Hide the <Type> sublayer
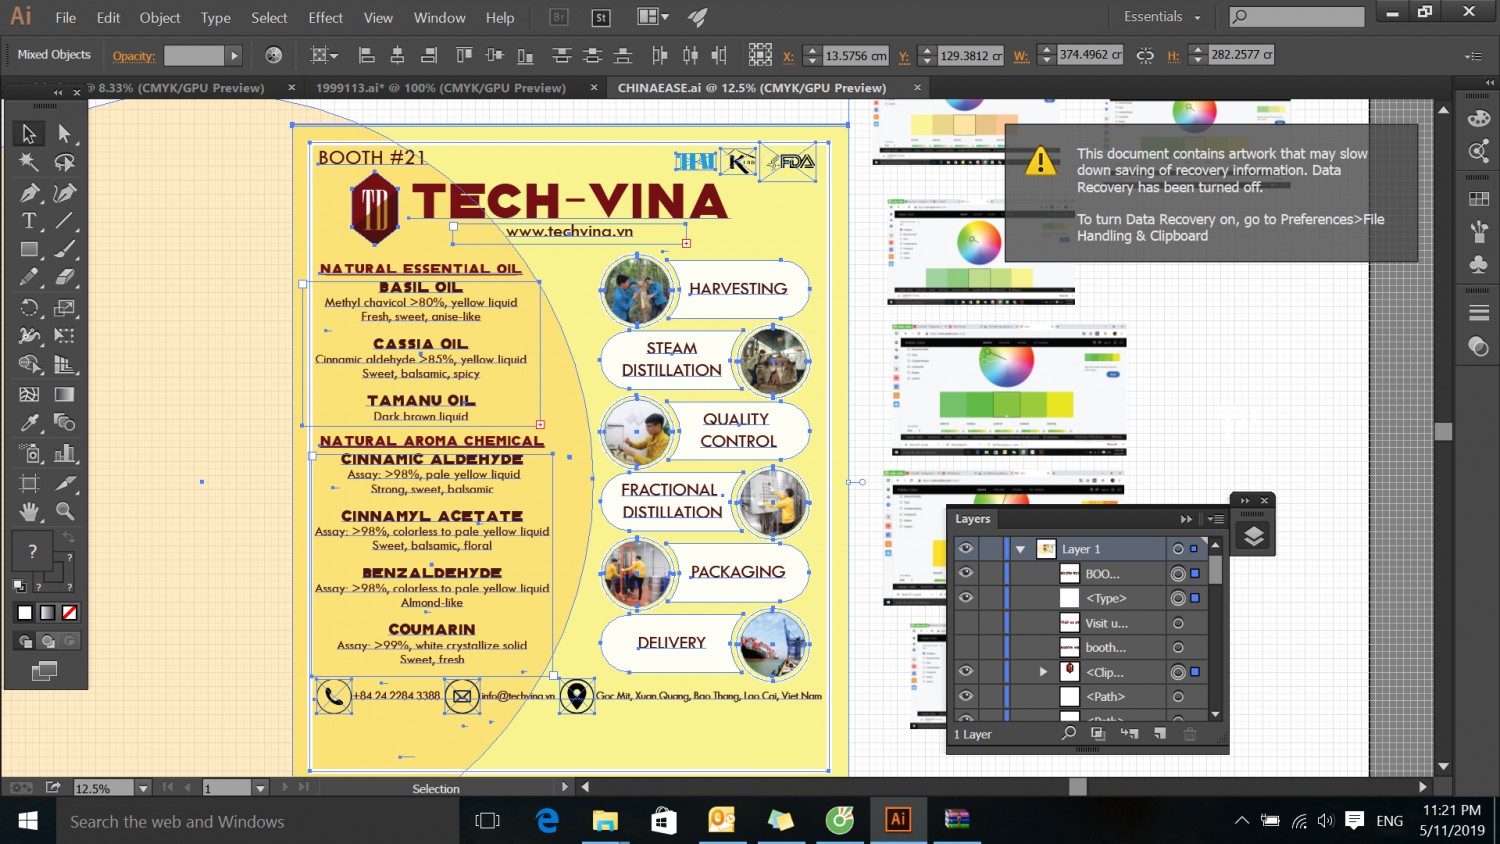The height and width of the screenshot is (844, 1500). (965, 597)
